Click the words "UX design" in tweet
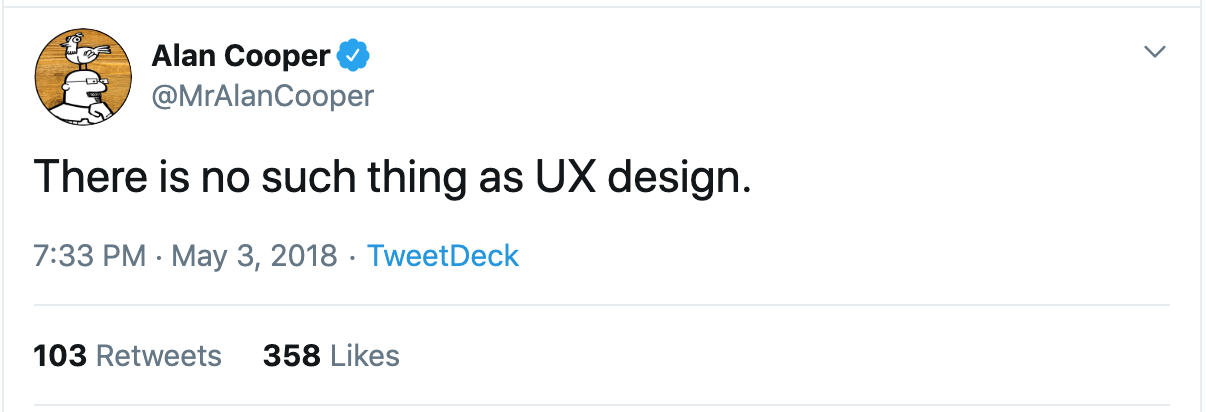This screenshot has height=412, width=1206. pos(635,179)
